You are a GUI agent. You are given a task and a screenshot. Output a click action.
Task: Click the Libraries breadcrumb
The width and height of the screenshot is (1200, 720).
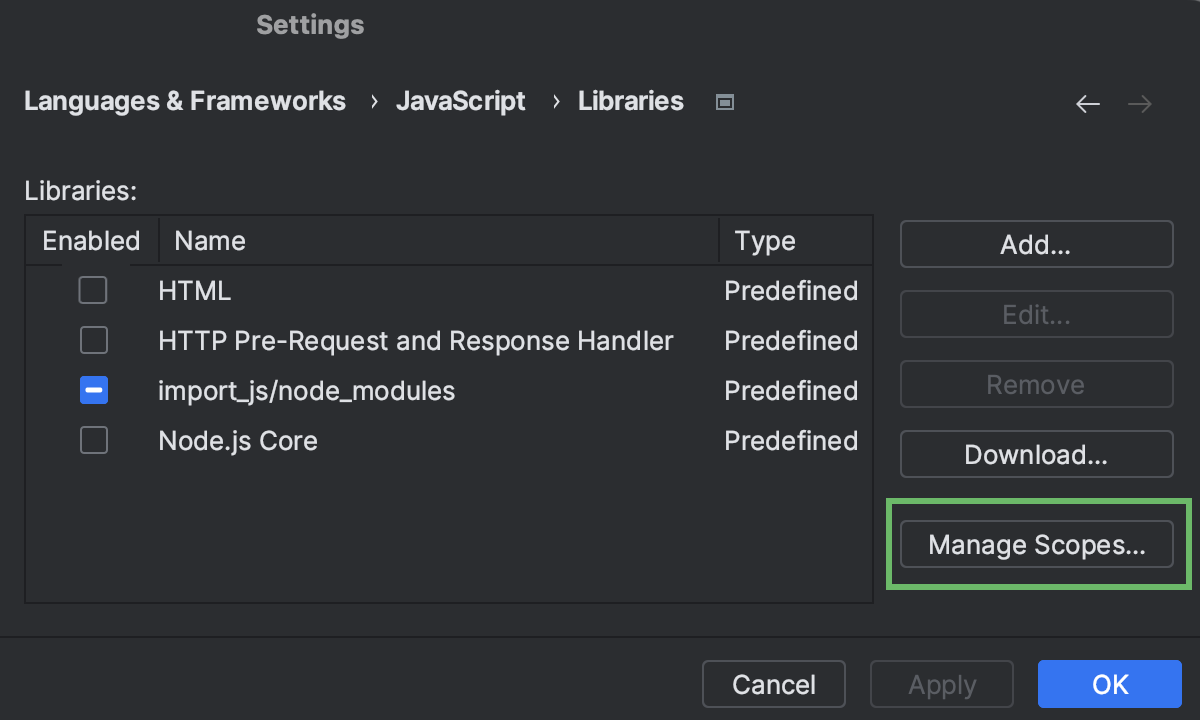(631, 101)
